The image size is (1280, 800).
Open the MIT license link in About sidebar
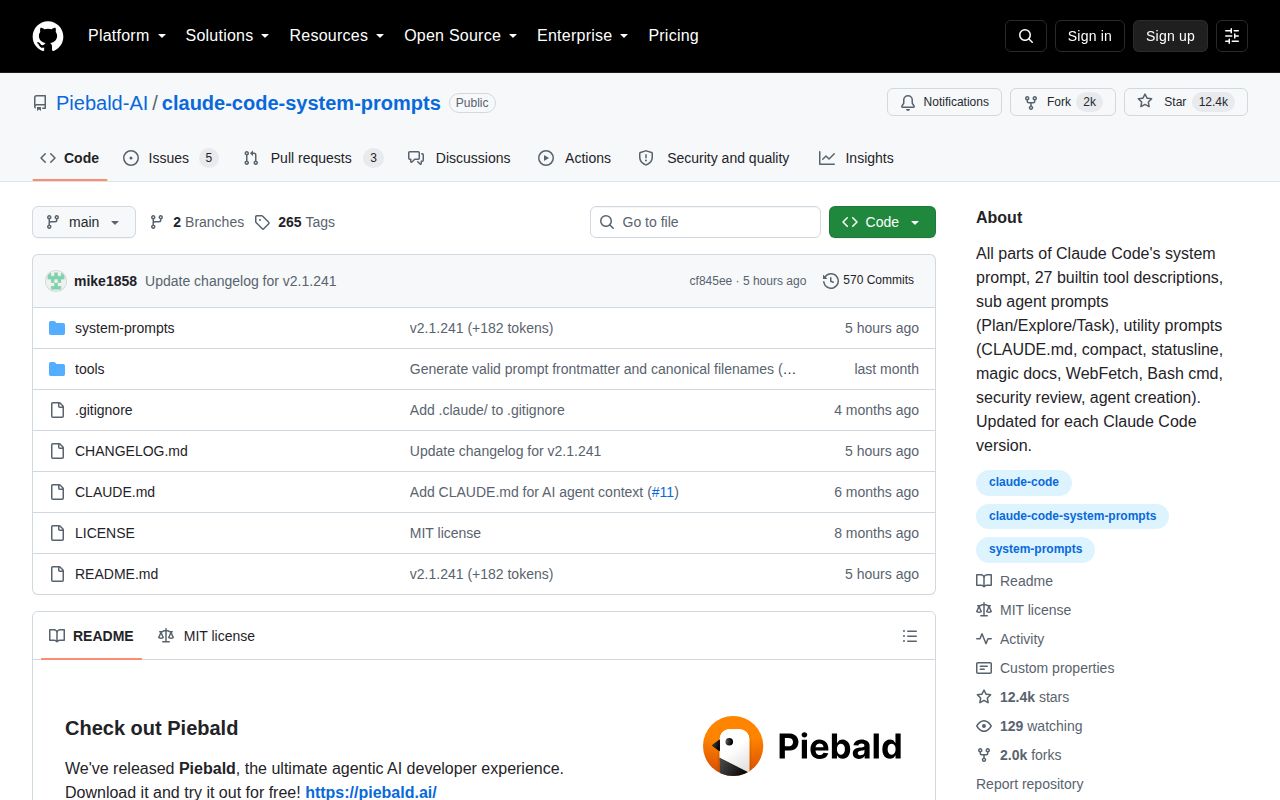[x=1024, y=610]
